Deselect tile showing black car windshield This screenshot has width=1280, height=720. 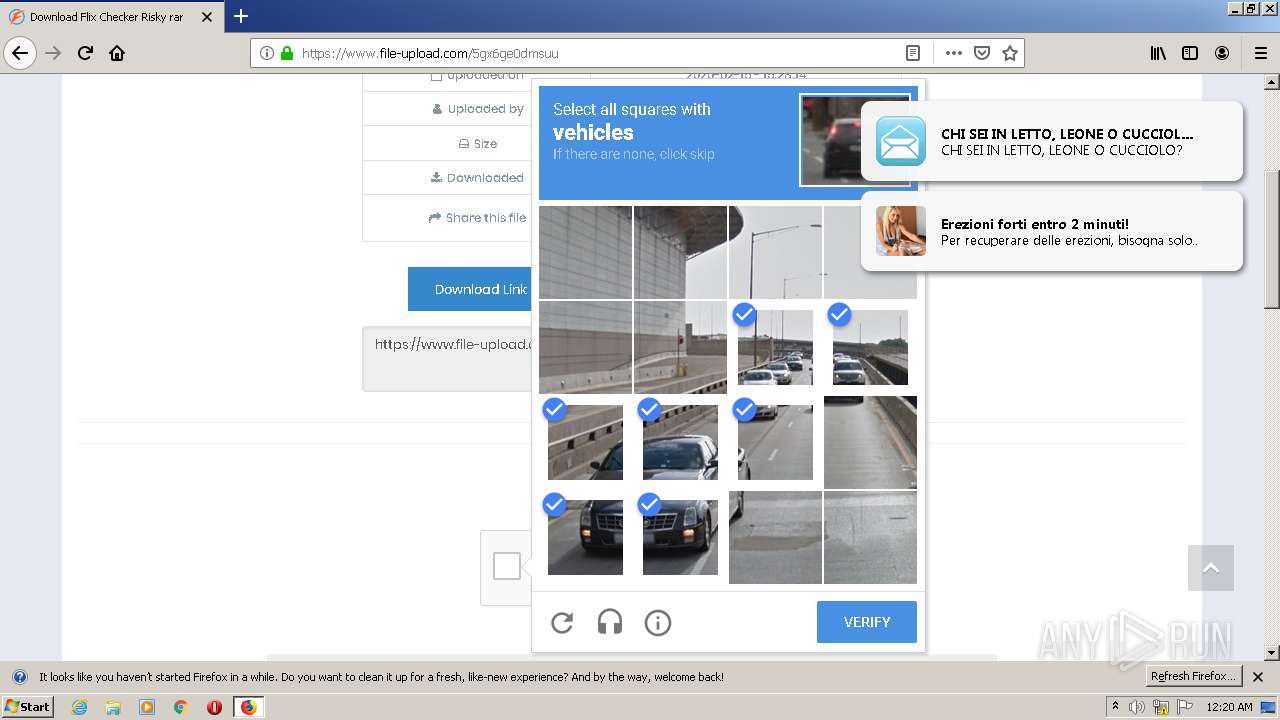680,442
